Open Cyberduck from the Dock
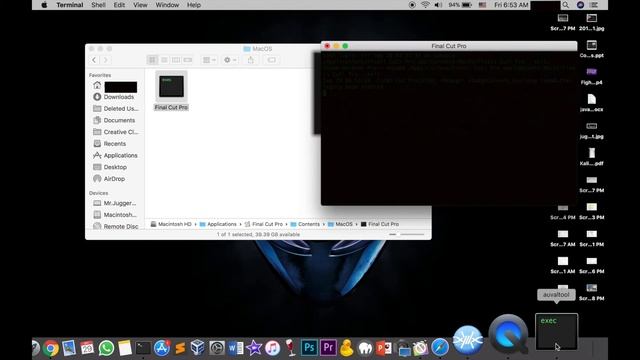Screen dimensions: 640x360 tap(347, 348)
